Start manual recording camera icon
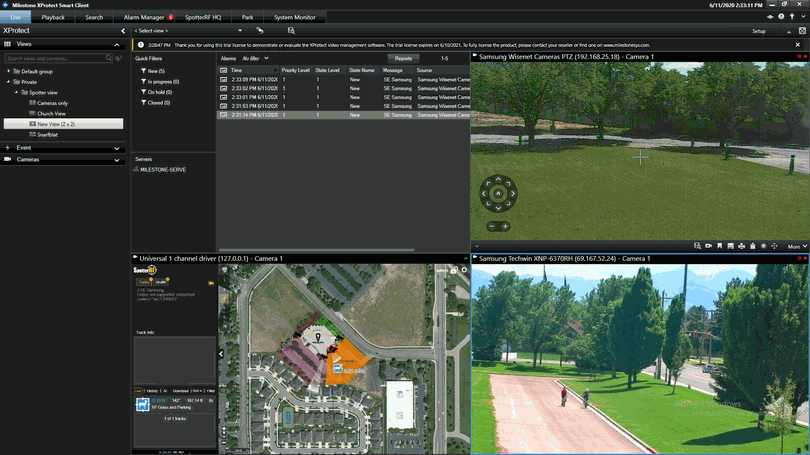The width and height of the screenshot is (810, 455). coord(709,246)
